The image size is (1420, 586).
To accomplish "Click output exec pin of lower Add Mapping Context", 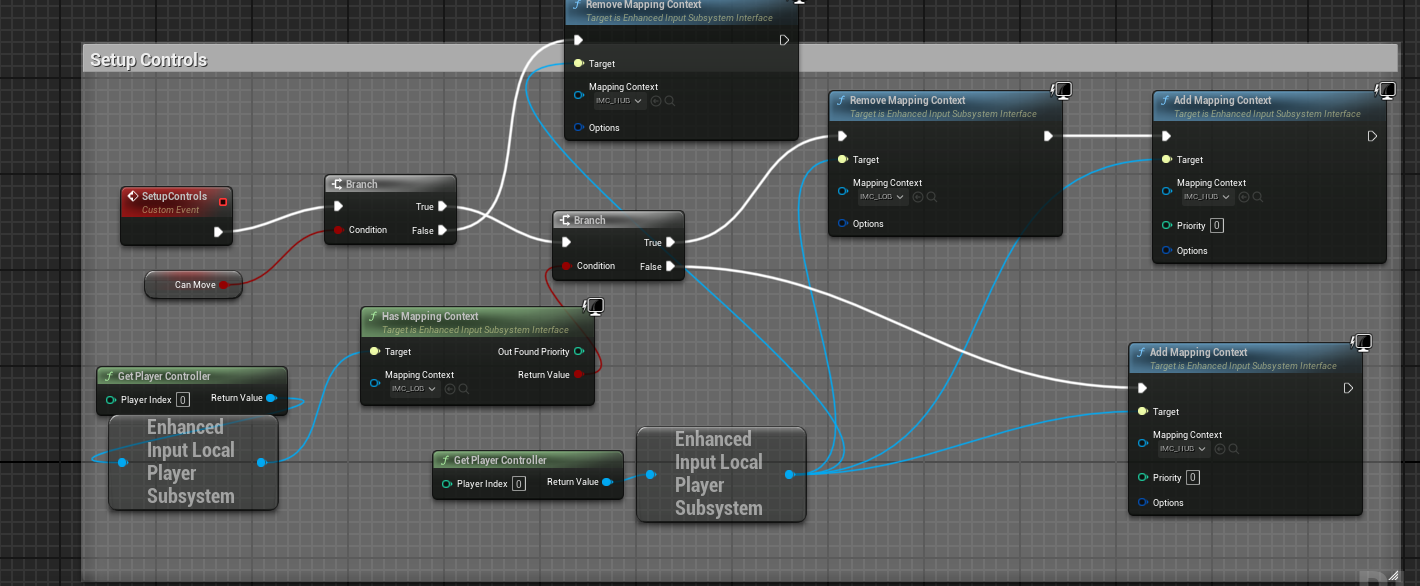I will [x=1348, y=388].
